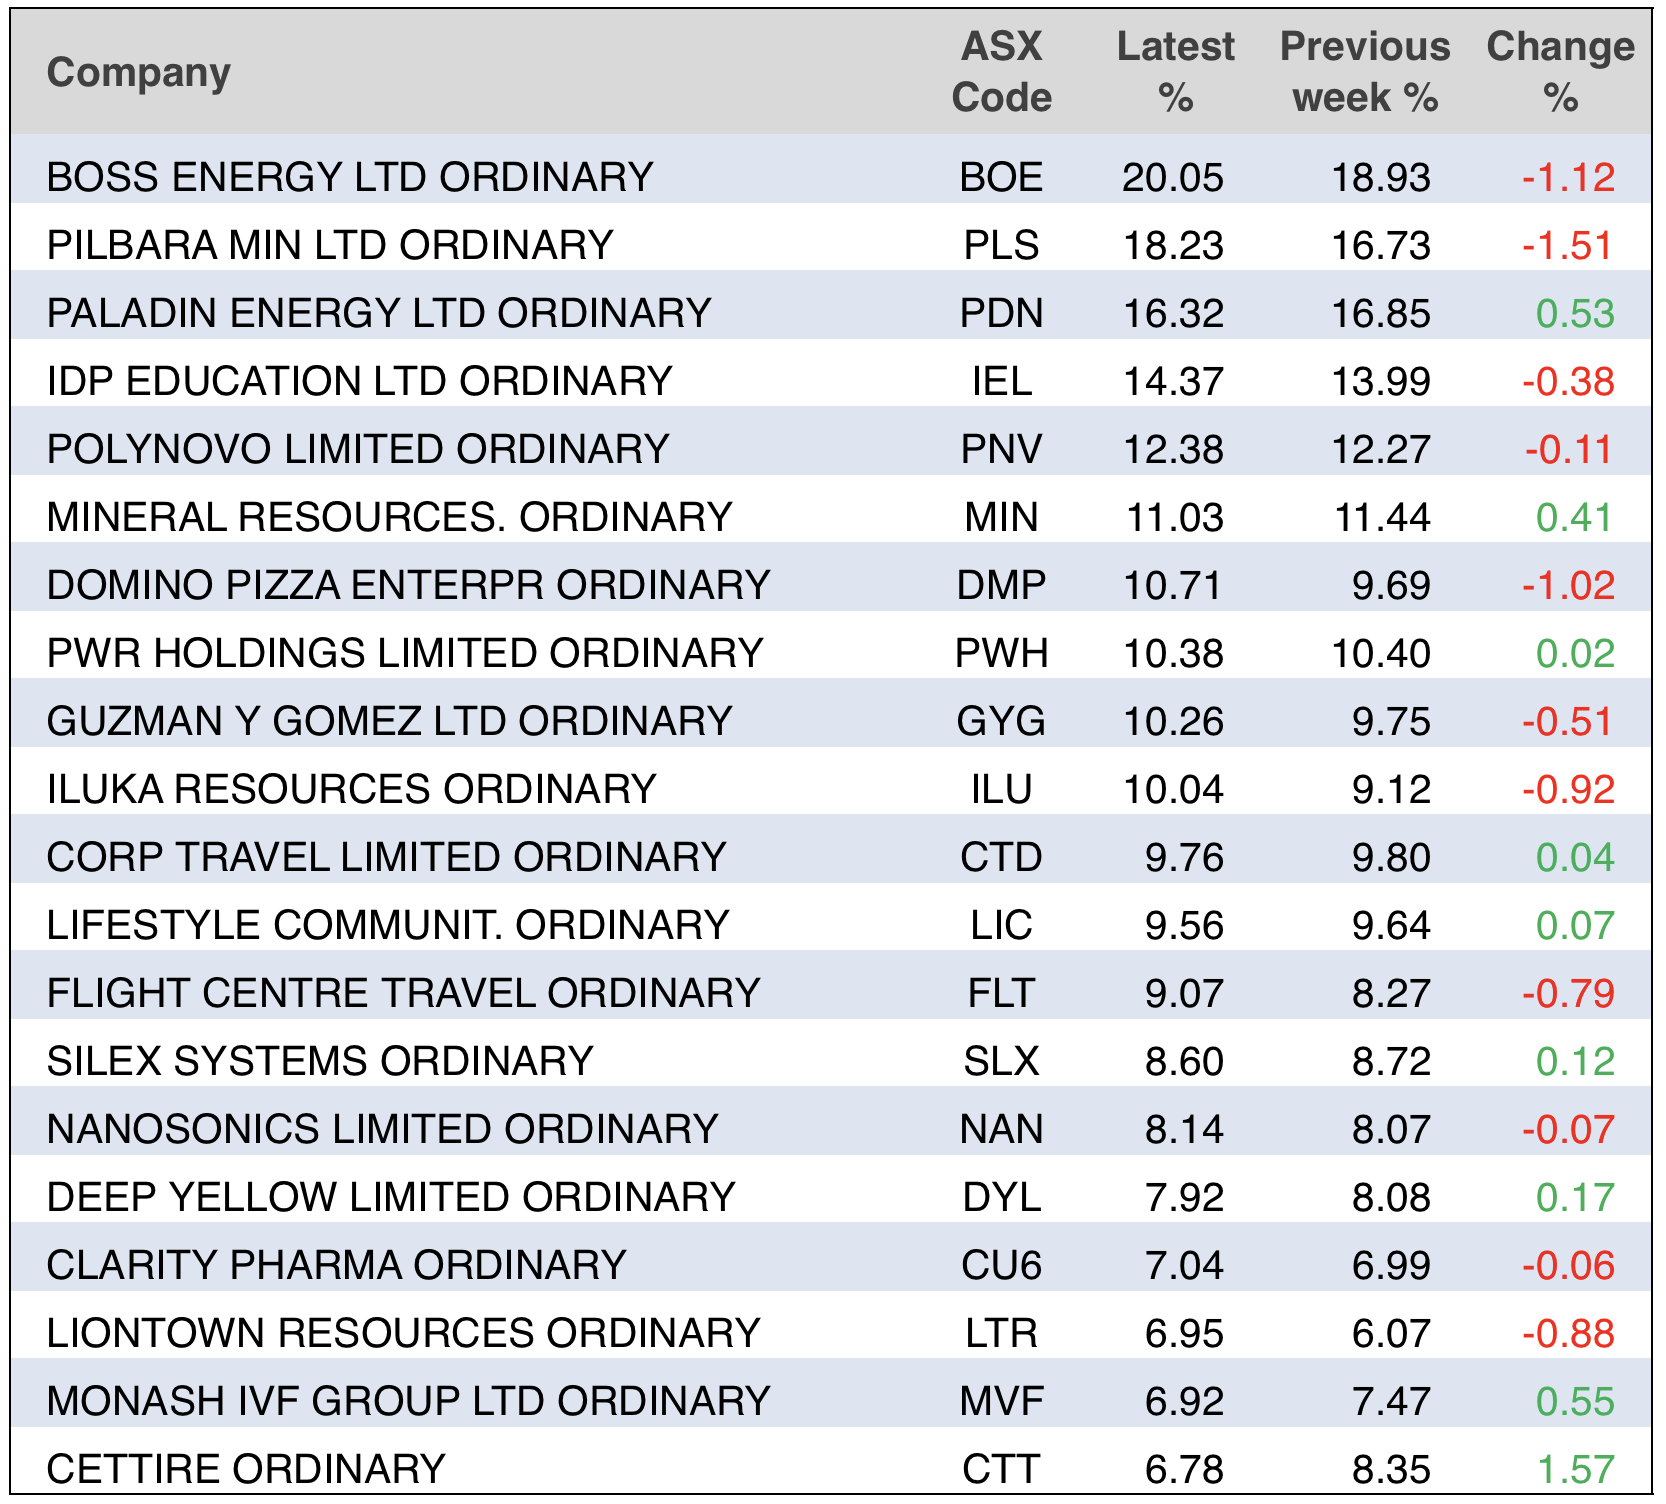Click CETTIRE change value 1.57
The image size is (1666, 1504).
pos(1574,1470)
